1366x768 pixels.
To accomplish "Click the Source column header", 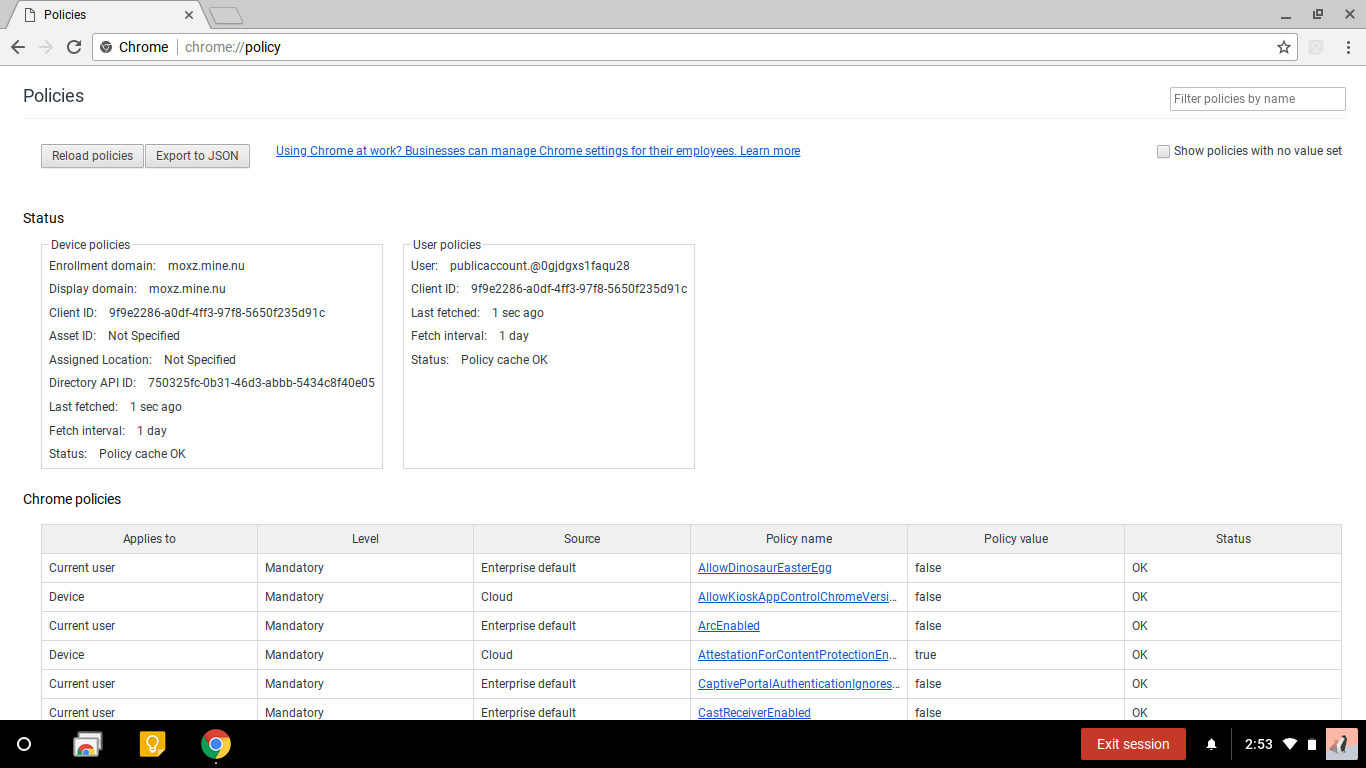I will point(582,539).
